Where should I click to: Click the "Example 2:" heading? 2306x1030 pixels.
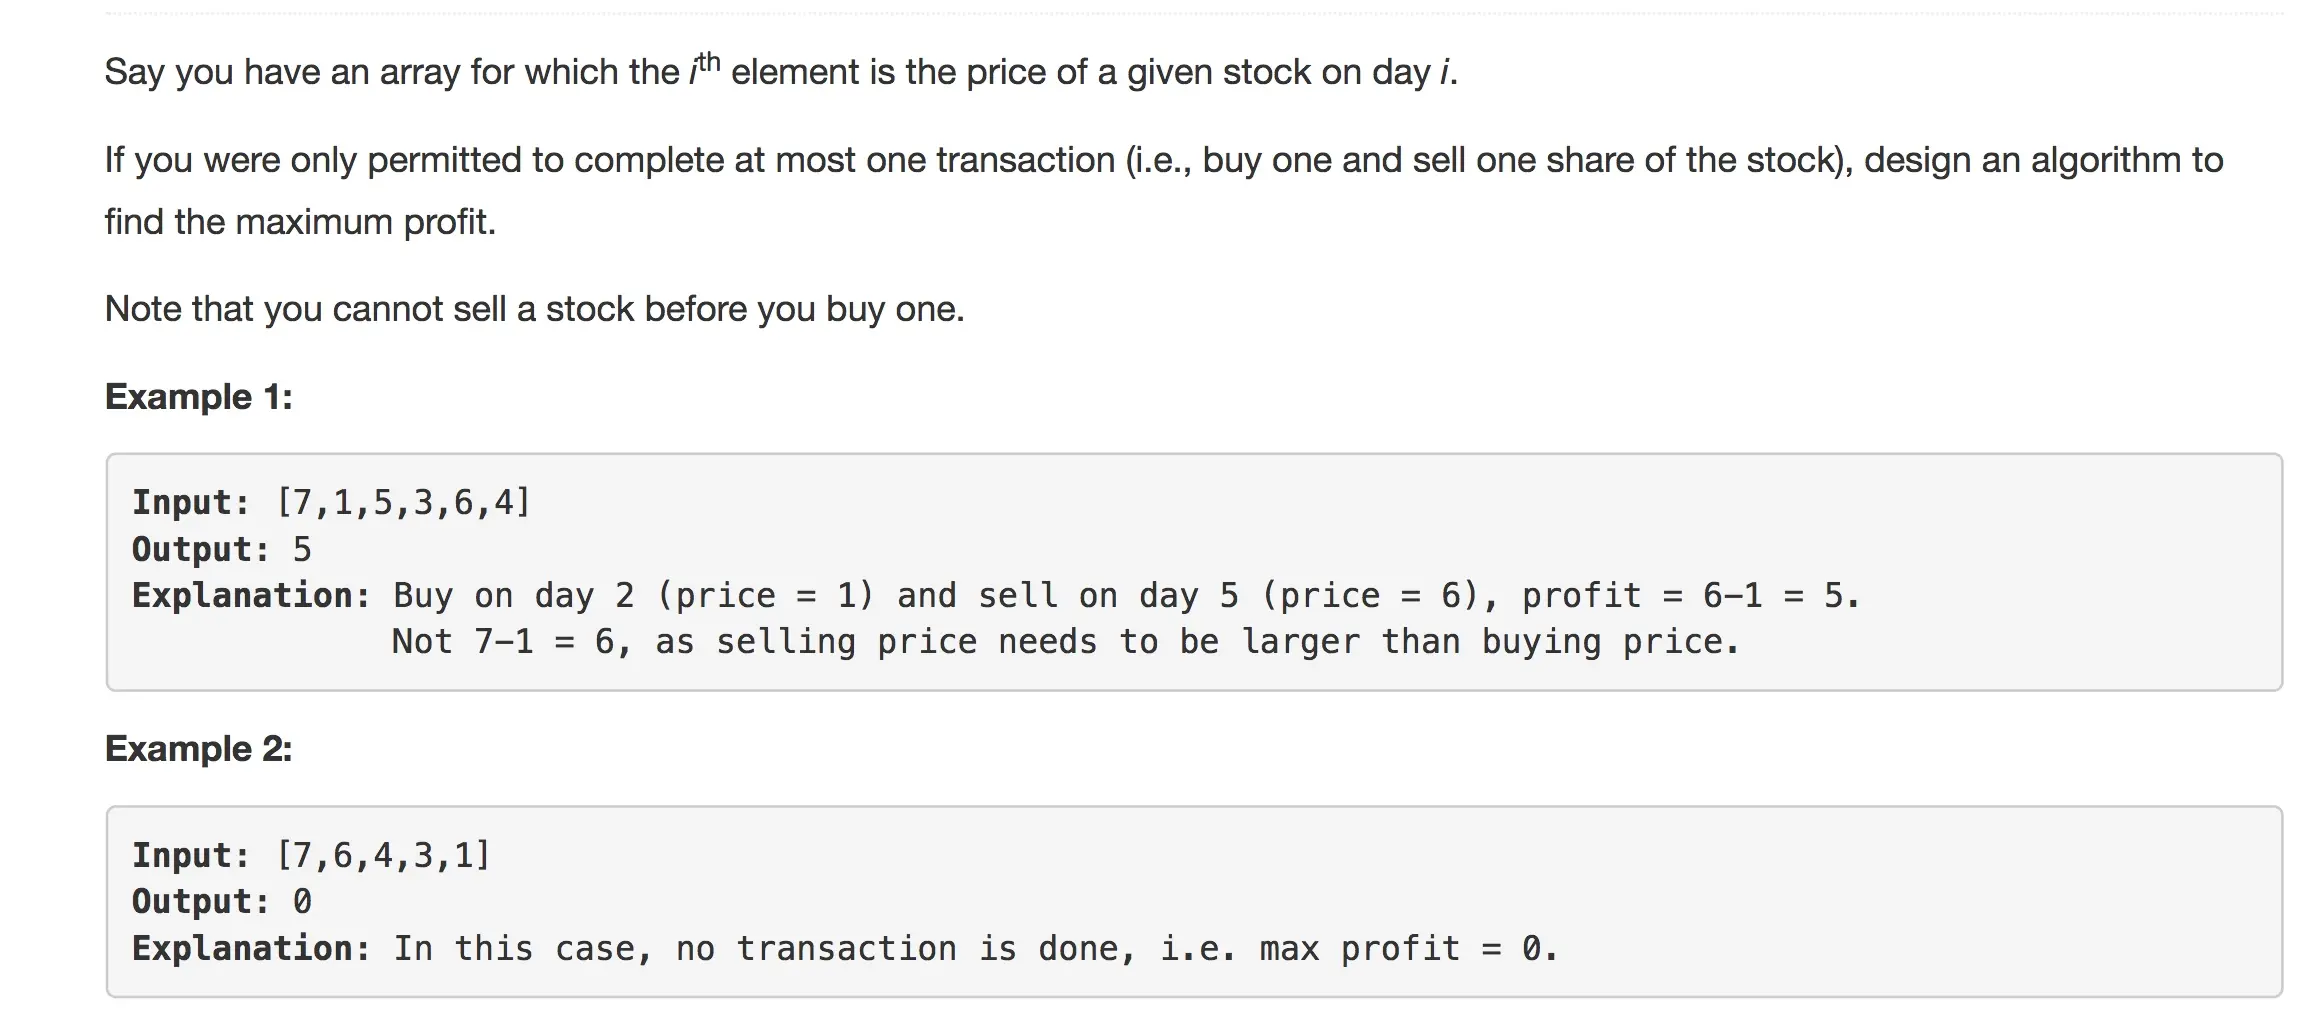(x=198, y=749)
